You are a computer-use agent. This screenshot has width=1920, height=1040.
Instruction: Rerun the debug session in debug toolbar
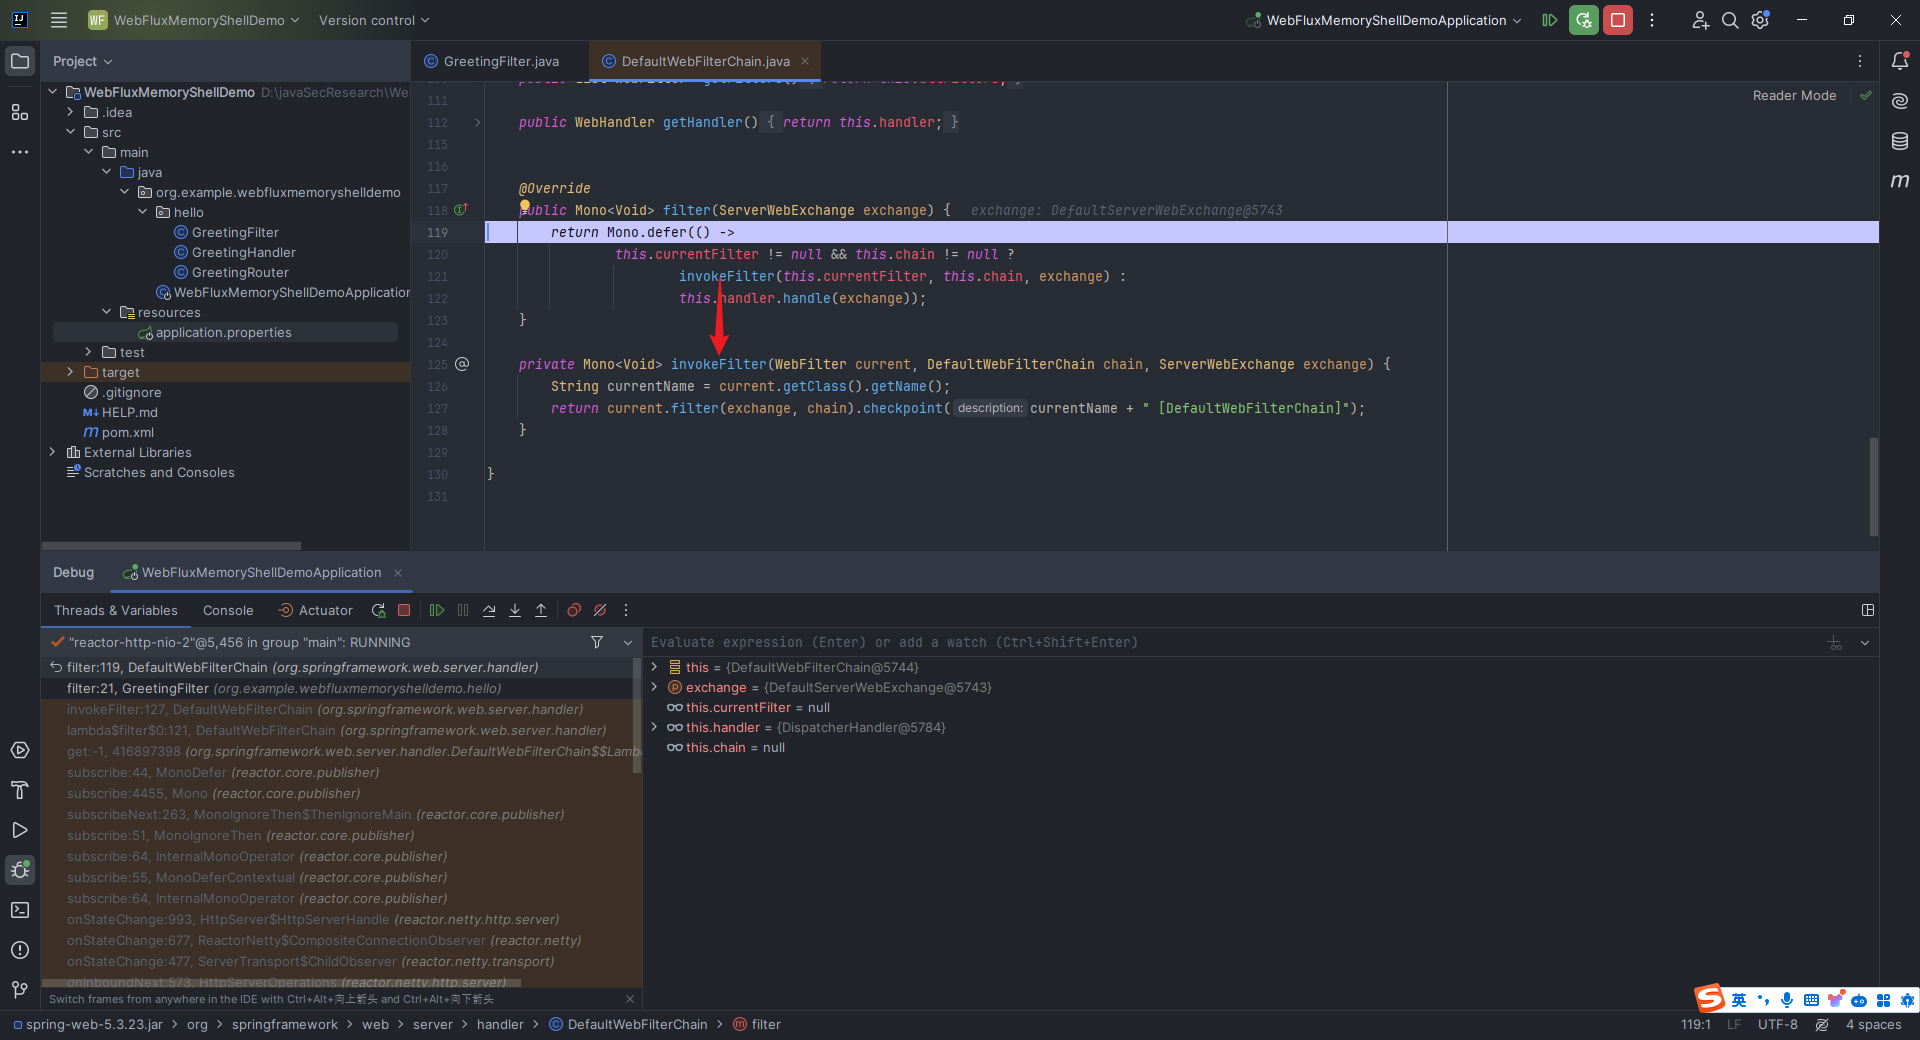click(x=378, y=610)
